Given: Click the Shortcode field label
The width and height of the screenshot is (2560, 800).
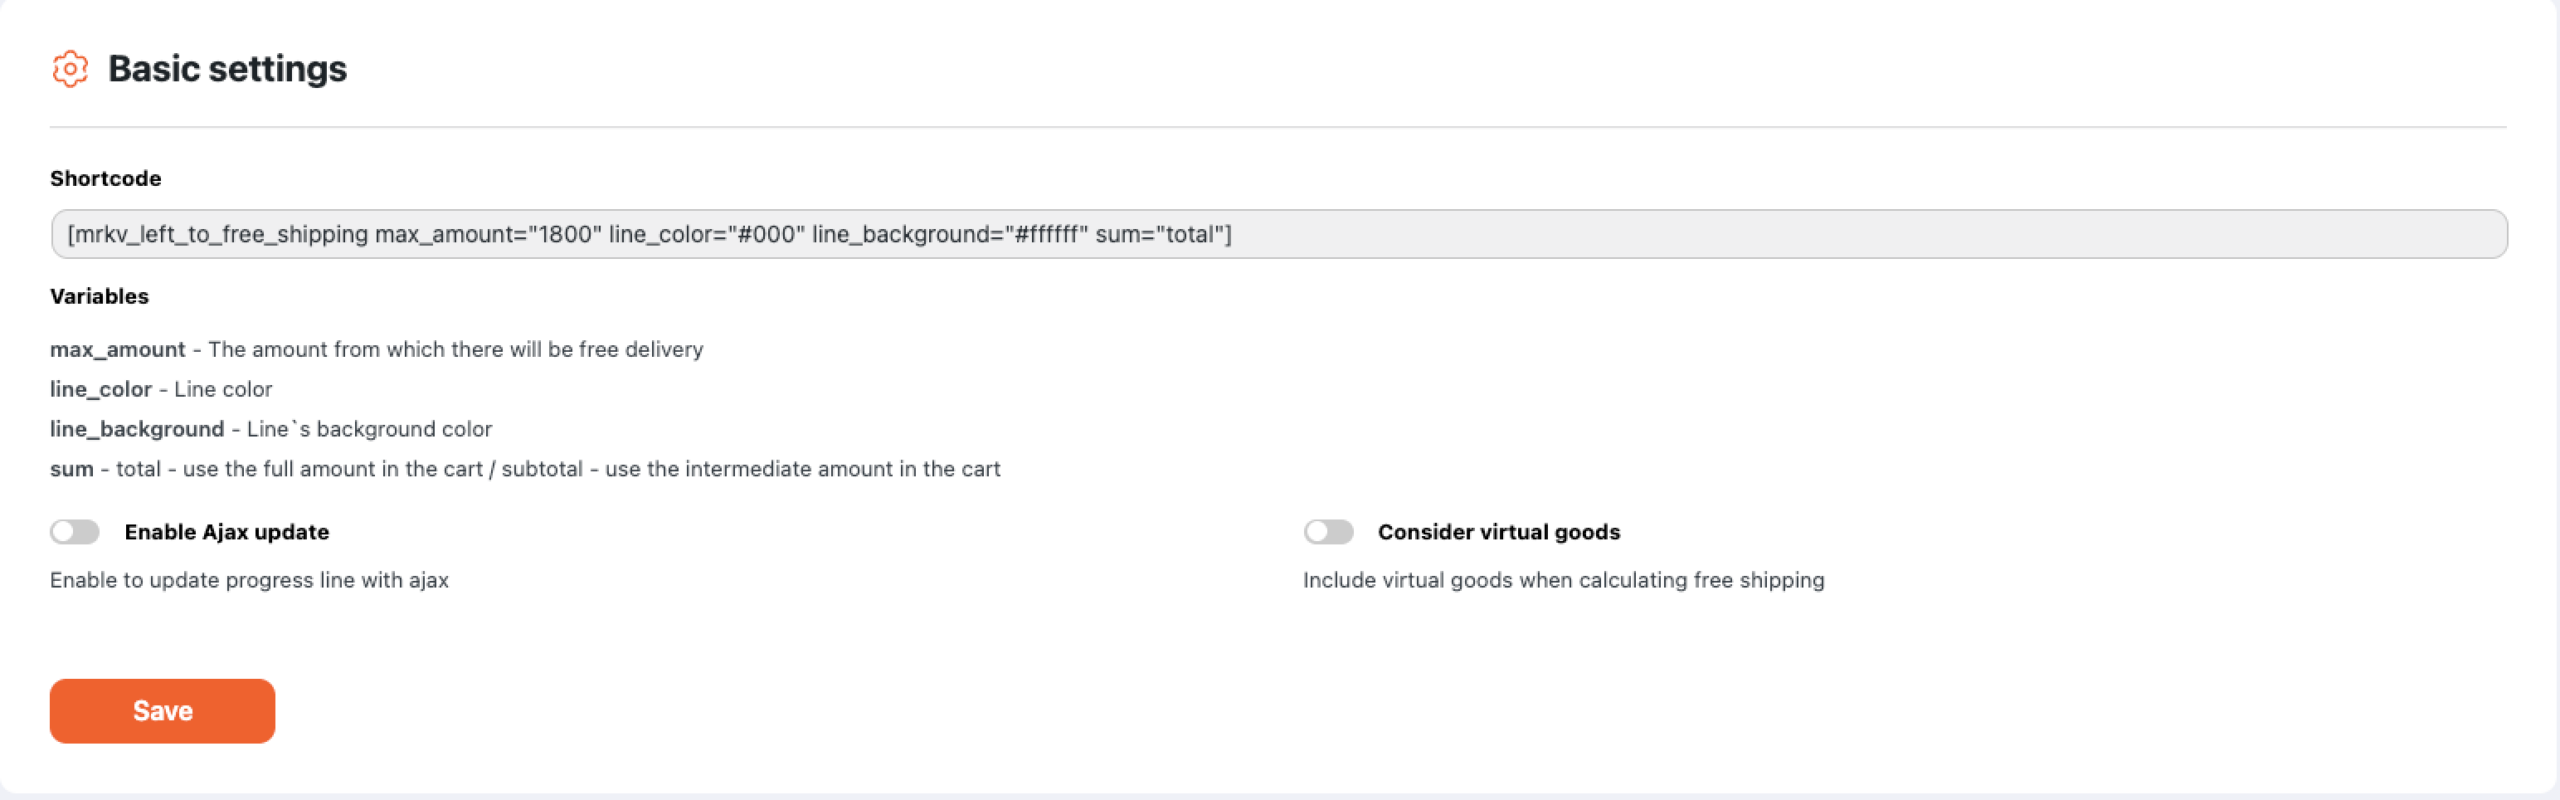Looking at the screenshot, I should [106, 178].
